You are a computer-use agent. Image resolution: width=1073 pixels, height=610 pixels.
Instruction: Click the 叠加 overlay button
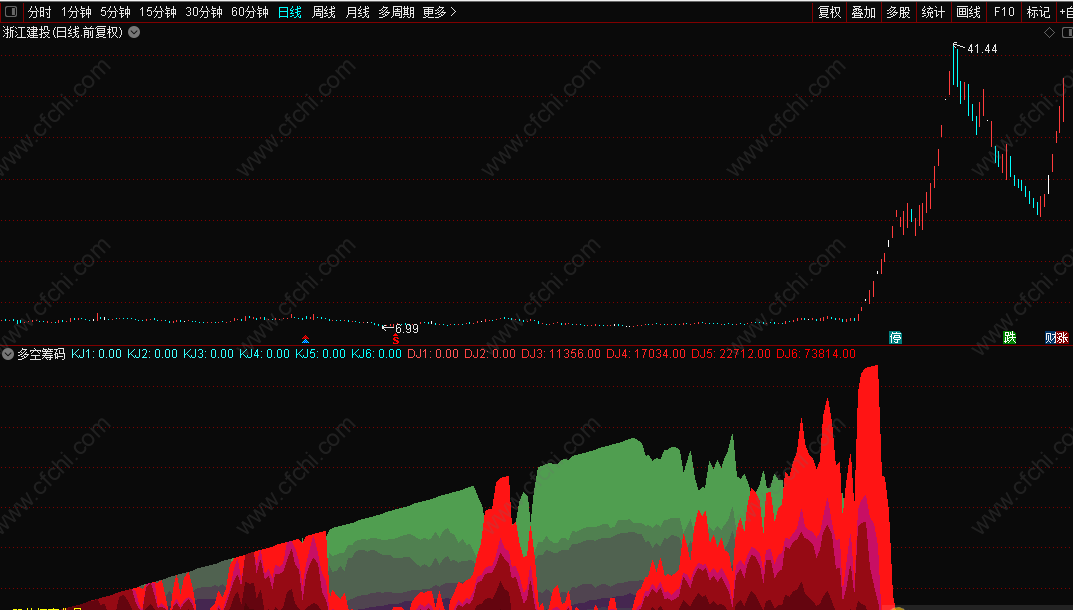click(x=864, y=12)
